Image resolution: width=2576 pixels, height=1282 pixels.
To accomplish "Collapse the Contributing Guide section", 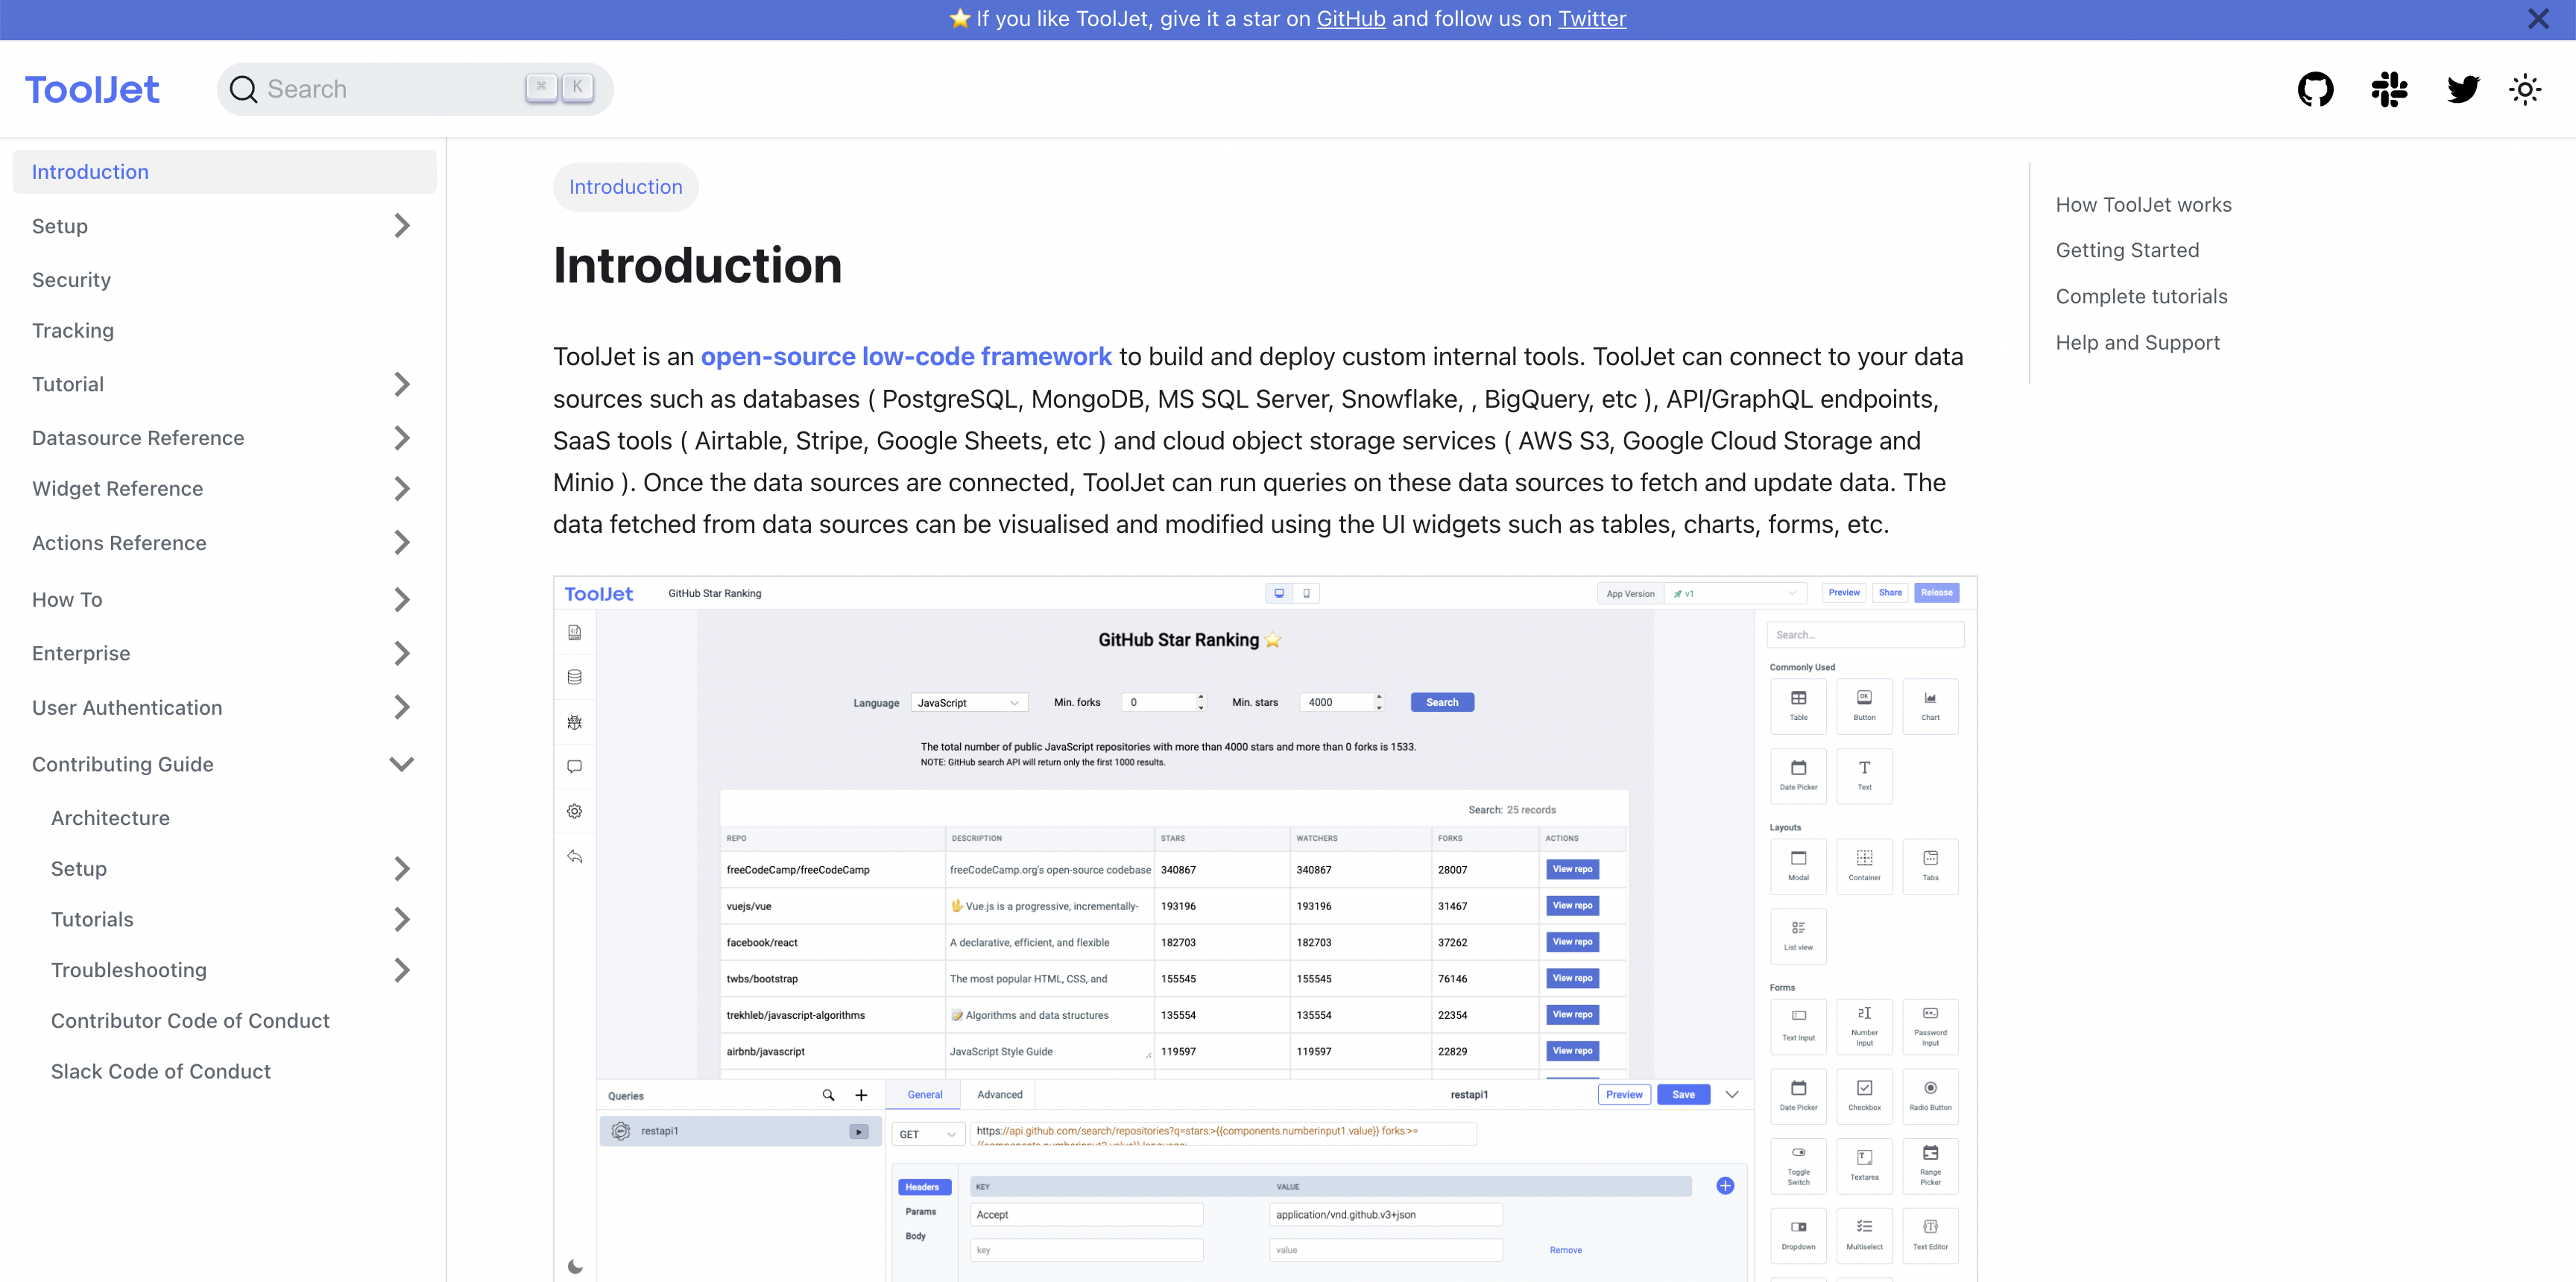I will pos(401,764).
